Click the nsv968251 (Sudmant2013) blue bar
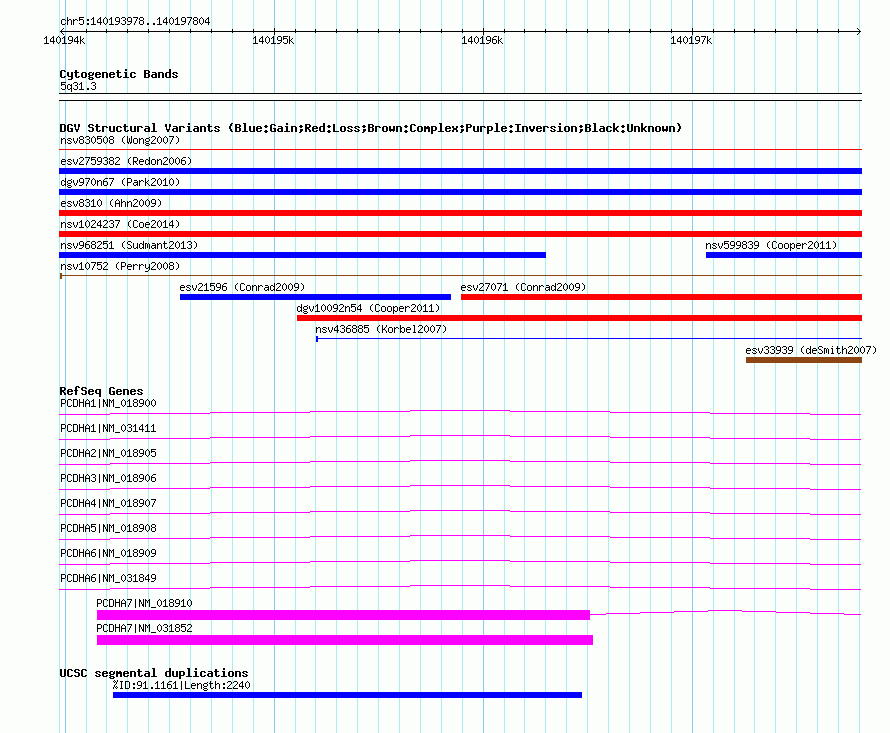 (303, 255)
